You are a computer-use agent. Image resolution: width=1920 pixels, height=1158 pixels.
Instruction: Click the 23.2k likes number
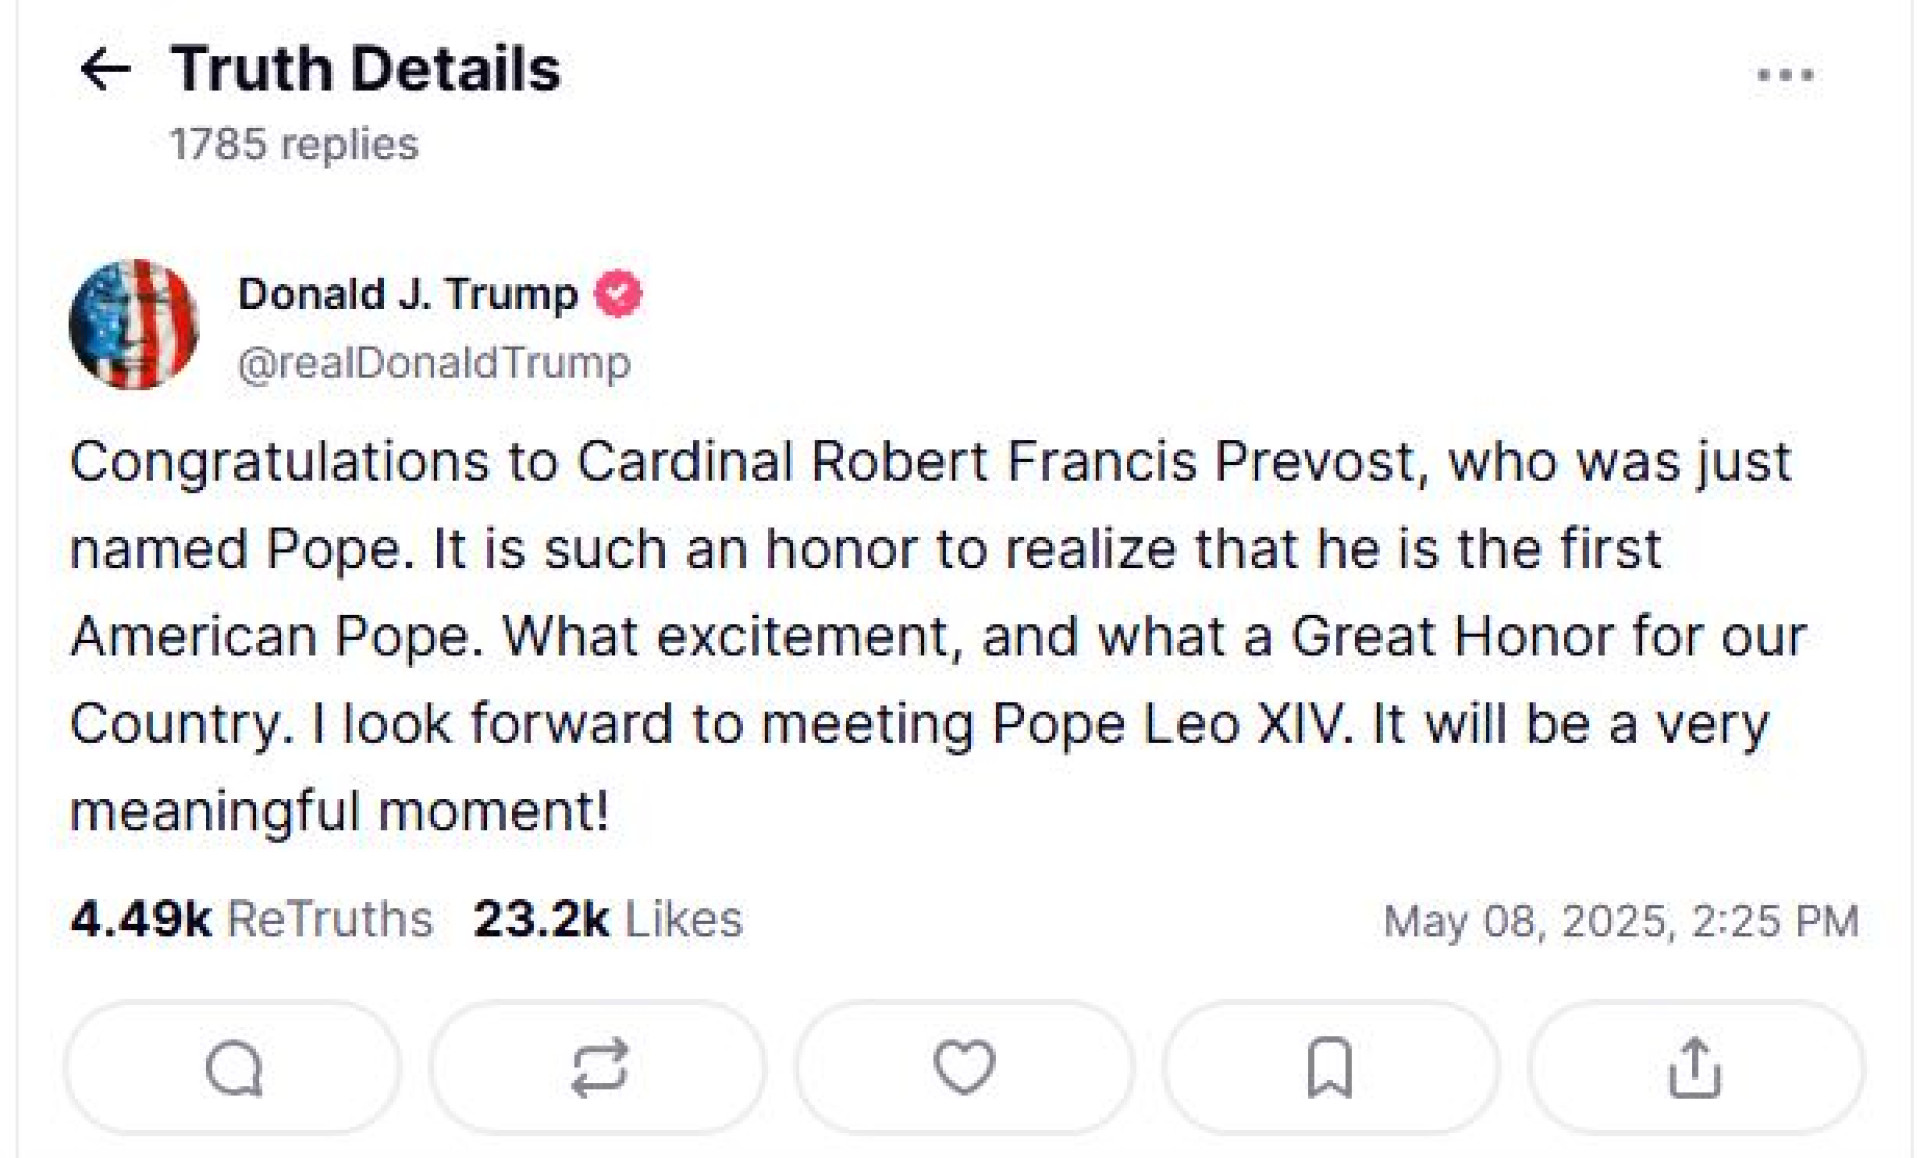[x=541, y=919]
